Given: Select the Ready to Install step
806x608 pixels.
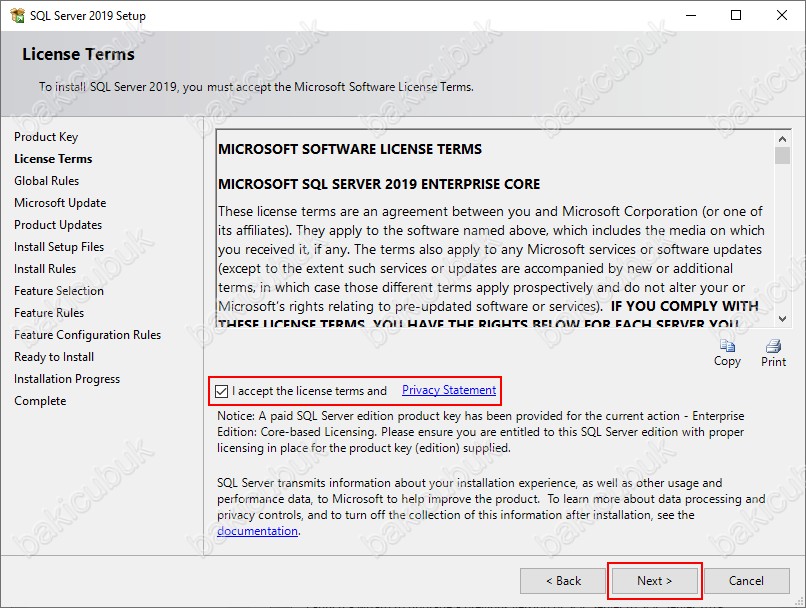Looking at the screenshot, I should tap(54, 357).
